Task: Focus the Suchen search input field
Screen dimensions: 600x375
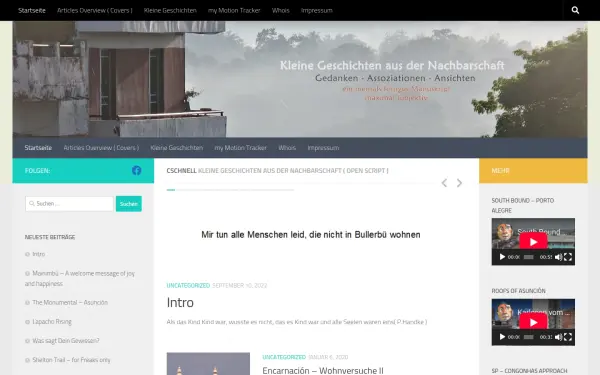Action: tap(69, 204)
